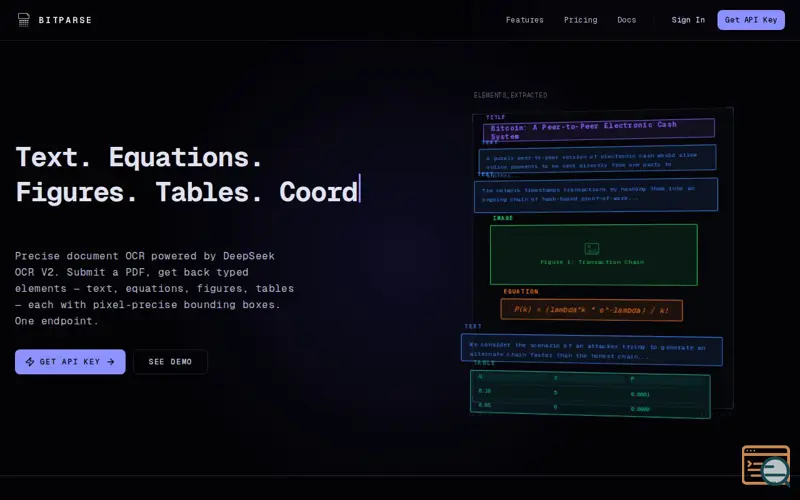This screenshot has height=500, width=800.
Task: Select the orange P(k) equation box
Action: click(x=591, y=310)
